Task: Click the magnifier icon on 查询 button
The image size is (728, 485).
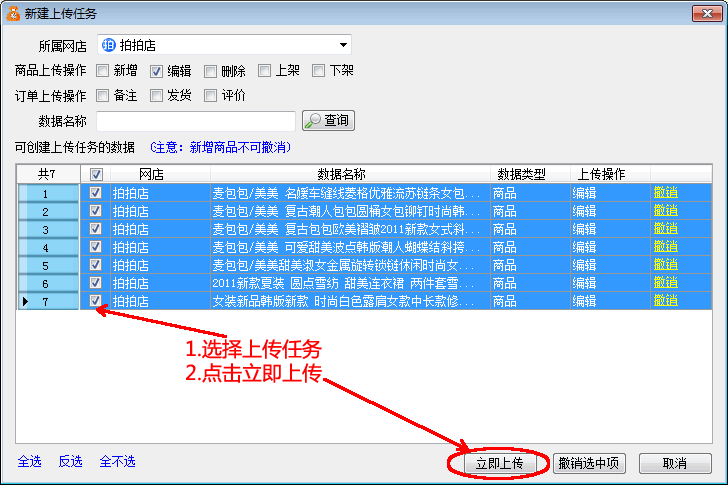Action: [312, 121]
